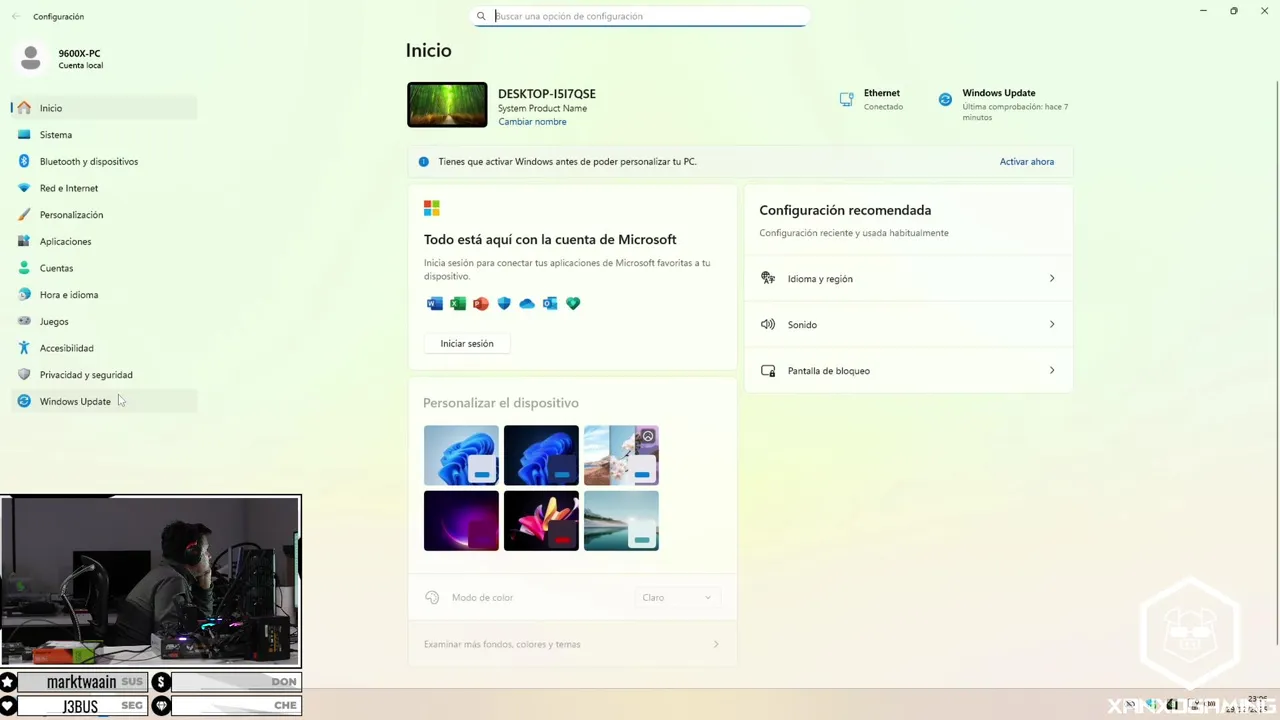Open Pantalla de bloqueo setting
Viewport: 1280px width, 720px height.
(x=908, y=370)
